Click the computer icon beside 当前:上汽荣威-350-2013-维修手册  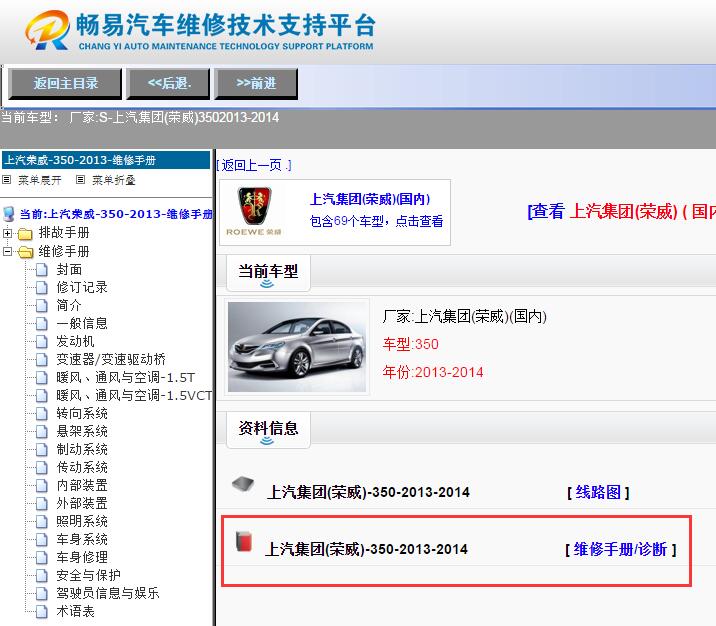(9, 214)
